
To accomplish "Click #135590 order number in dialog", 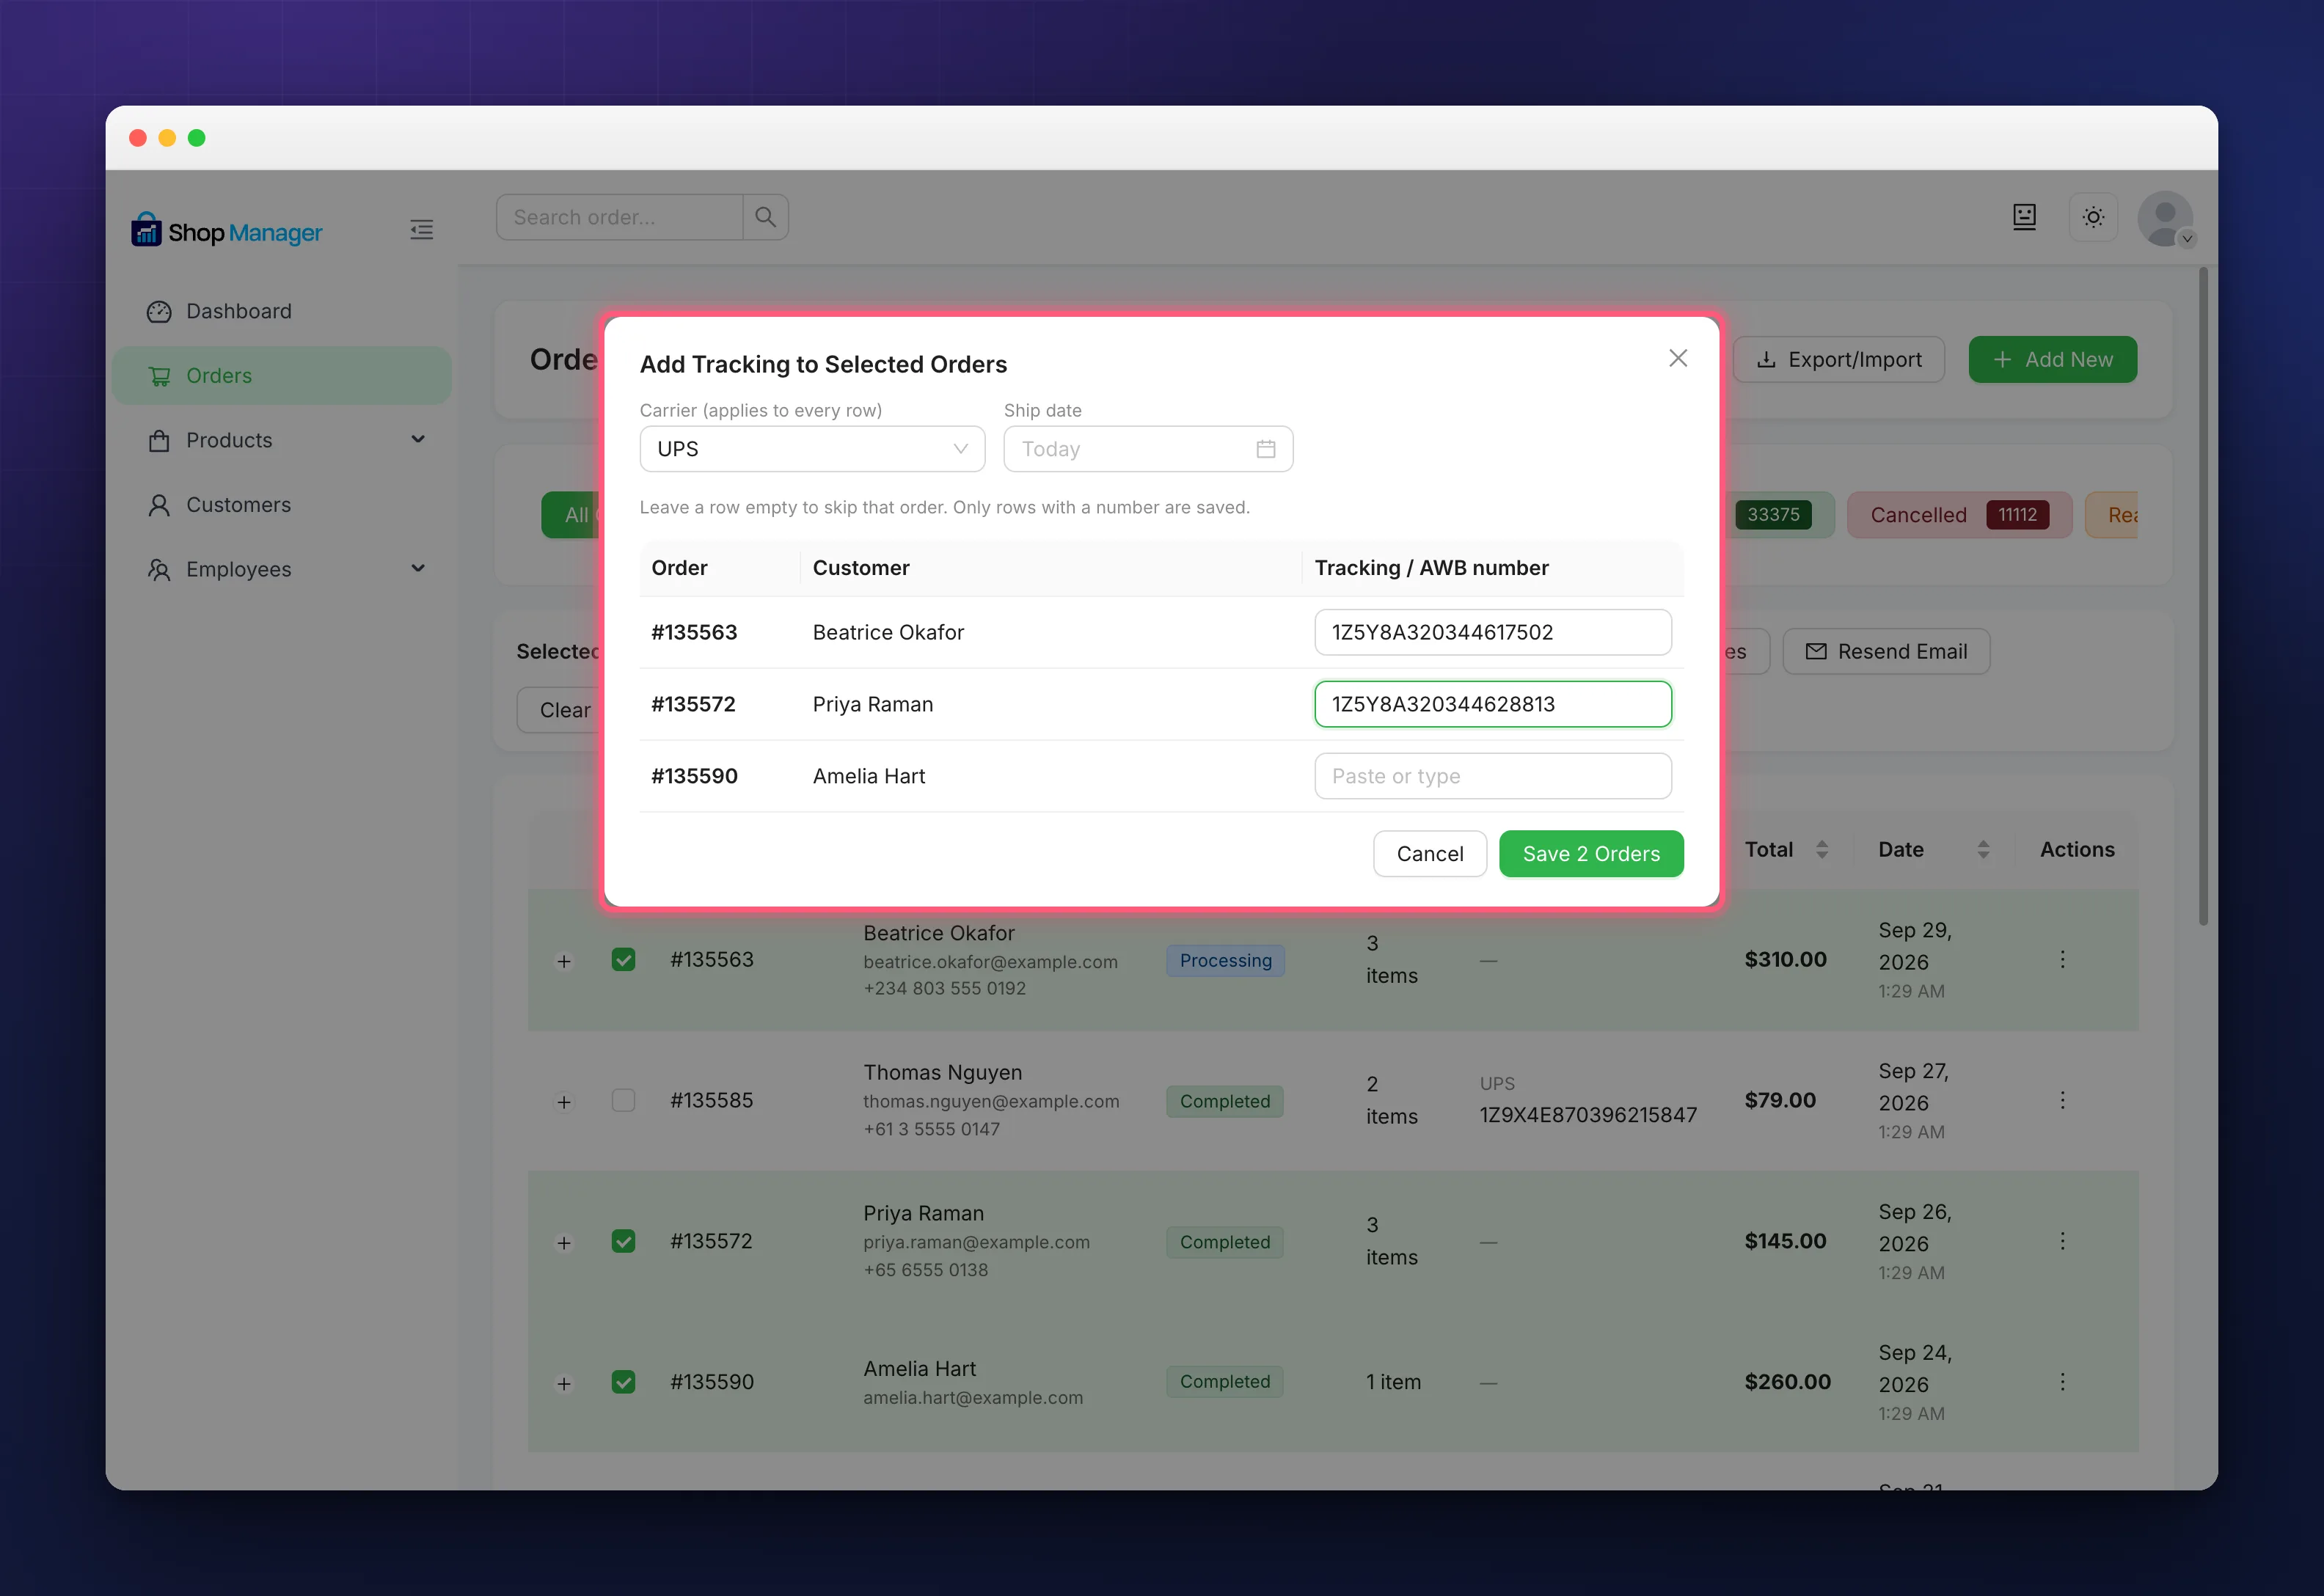I will (694, 776).
